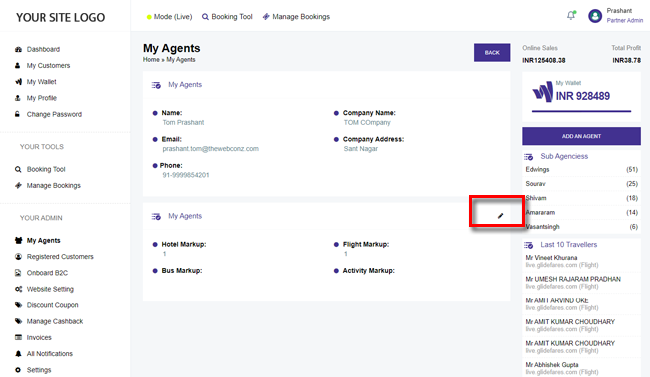Click the INR 928489 wallet balance

pyautogui.click(x=582, y=96)
